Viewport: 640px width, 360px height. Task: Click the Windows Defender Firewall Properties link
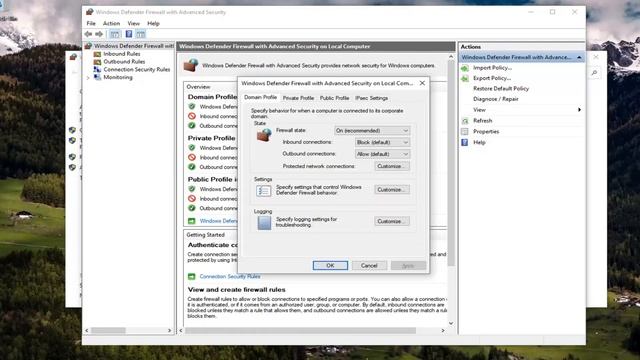(x=218, y=221)
